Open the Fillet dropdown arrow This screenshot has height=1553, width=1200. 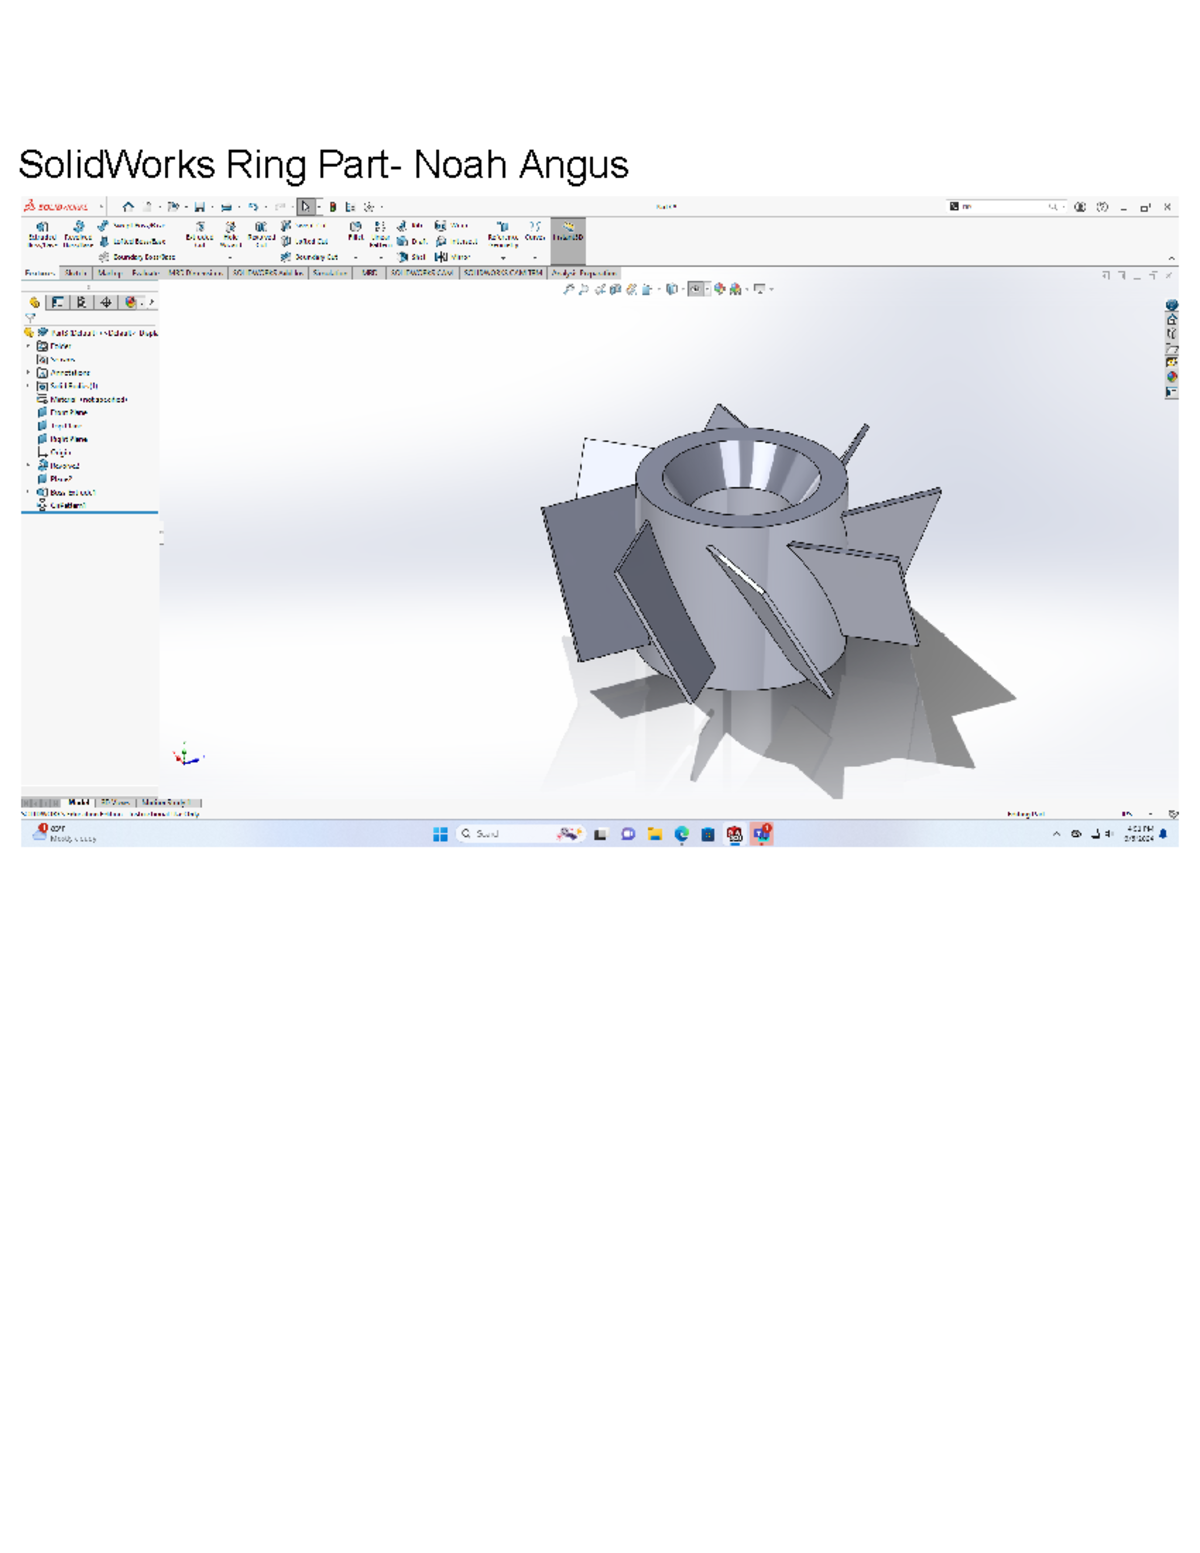coord(355,257)
